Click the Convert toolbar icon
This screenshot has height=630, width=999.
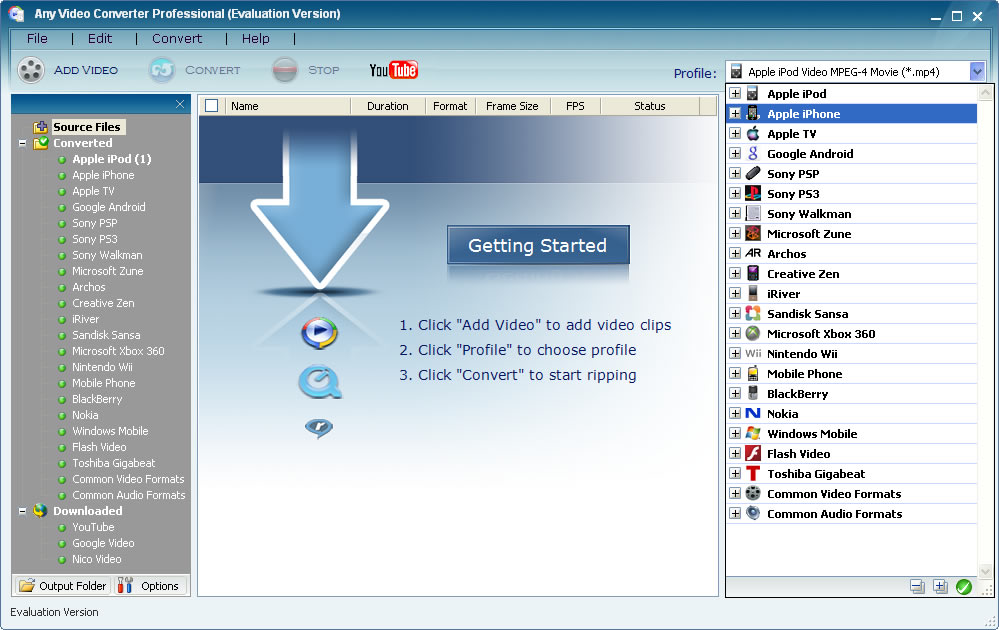(x=162, y=70)
